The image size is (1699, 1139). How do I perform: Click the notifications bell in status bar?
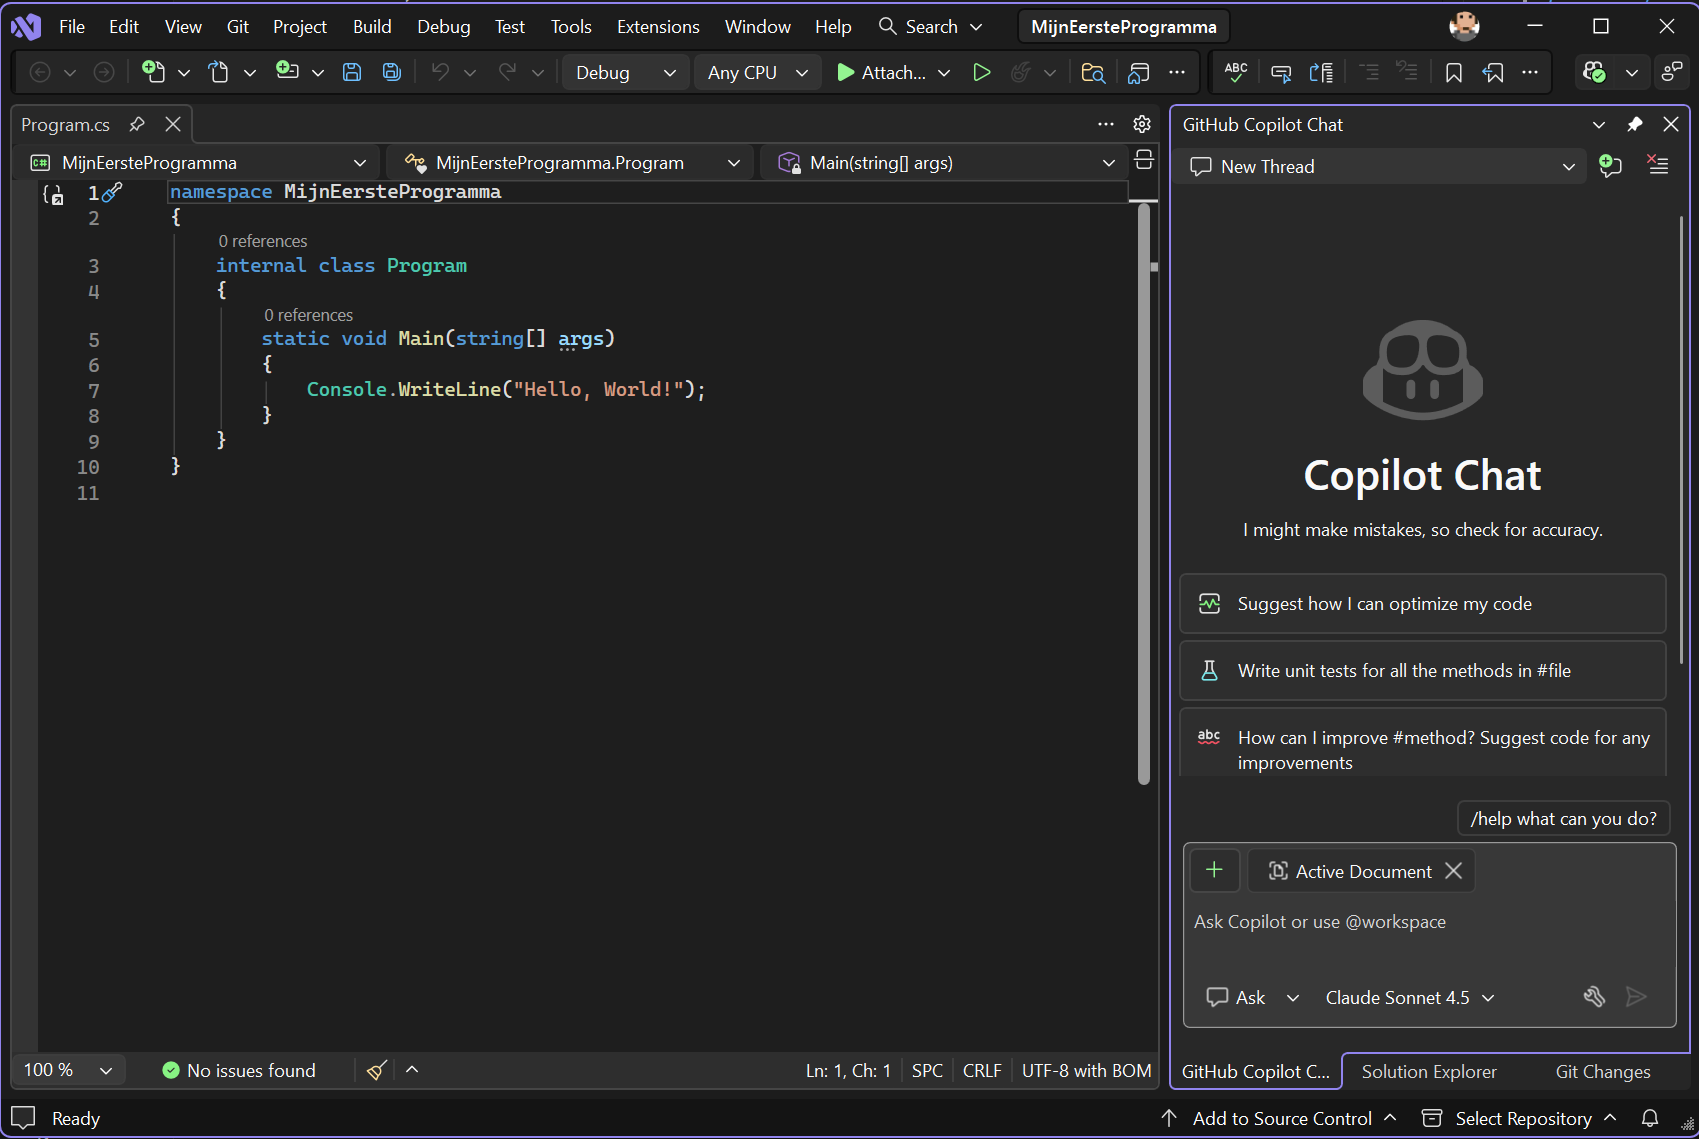pos(1650,1118)
